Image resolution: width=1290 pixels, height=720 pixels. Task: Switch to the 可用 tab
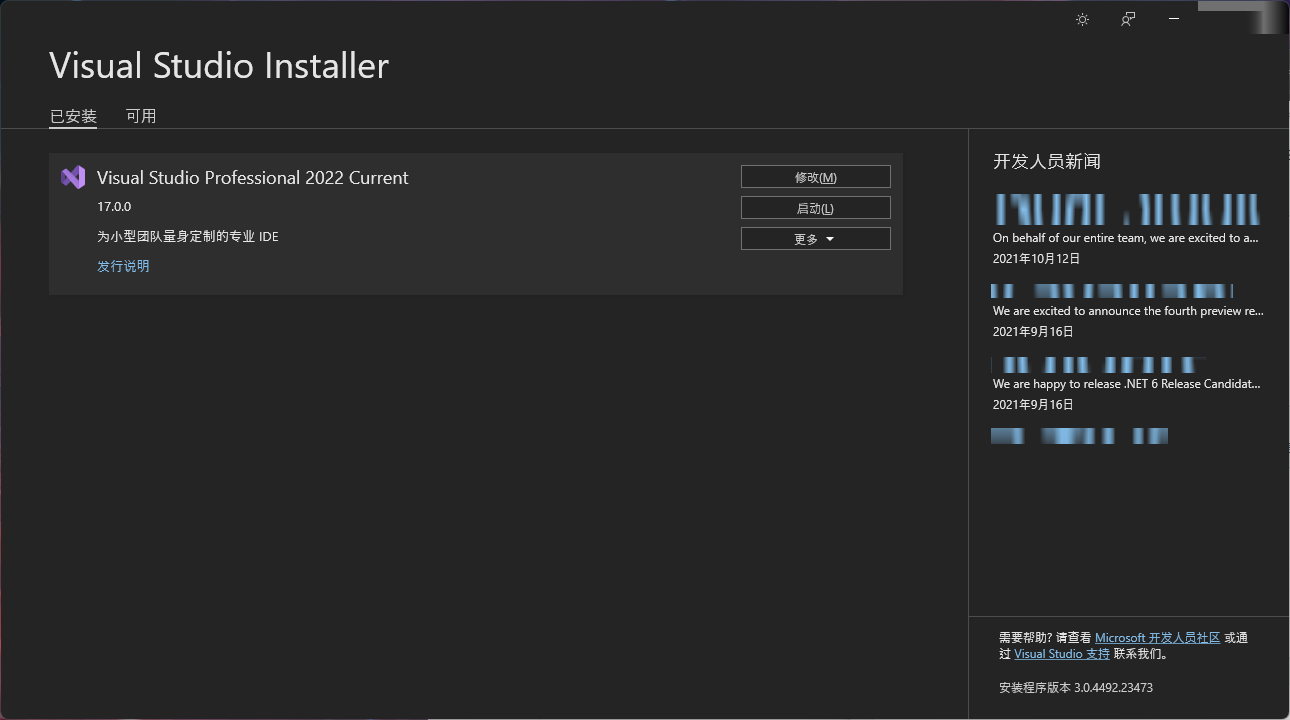[x=141, y=116]
